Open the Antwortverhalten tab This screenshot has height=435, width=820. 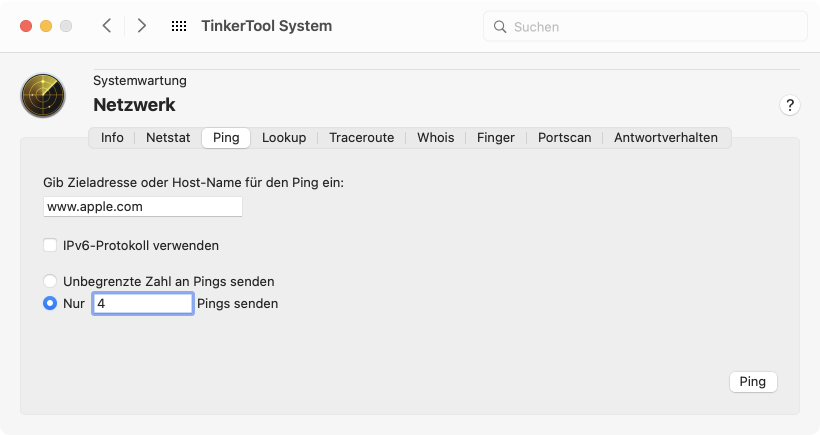pos(666,138)
